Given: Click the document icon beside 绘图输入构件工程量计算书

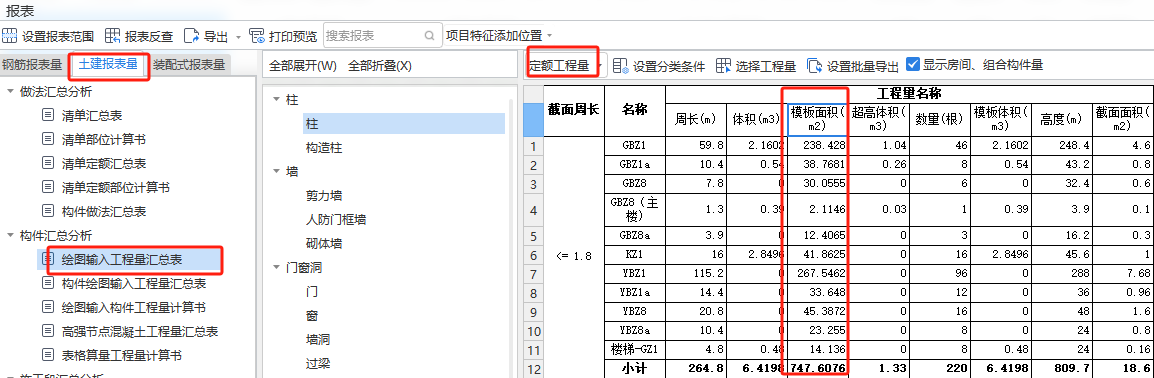Looking at the screenshot, I should point(48,307).
